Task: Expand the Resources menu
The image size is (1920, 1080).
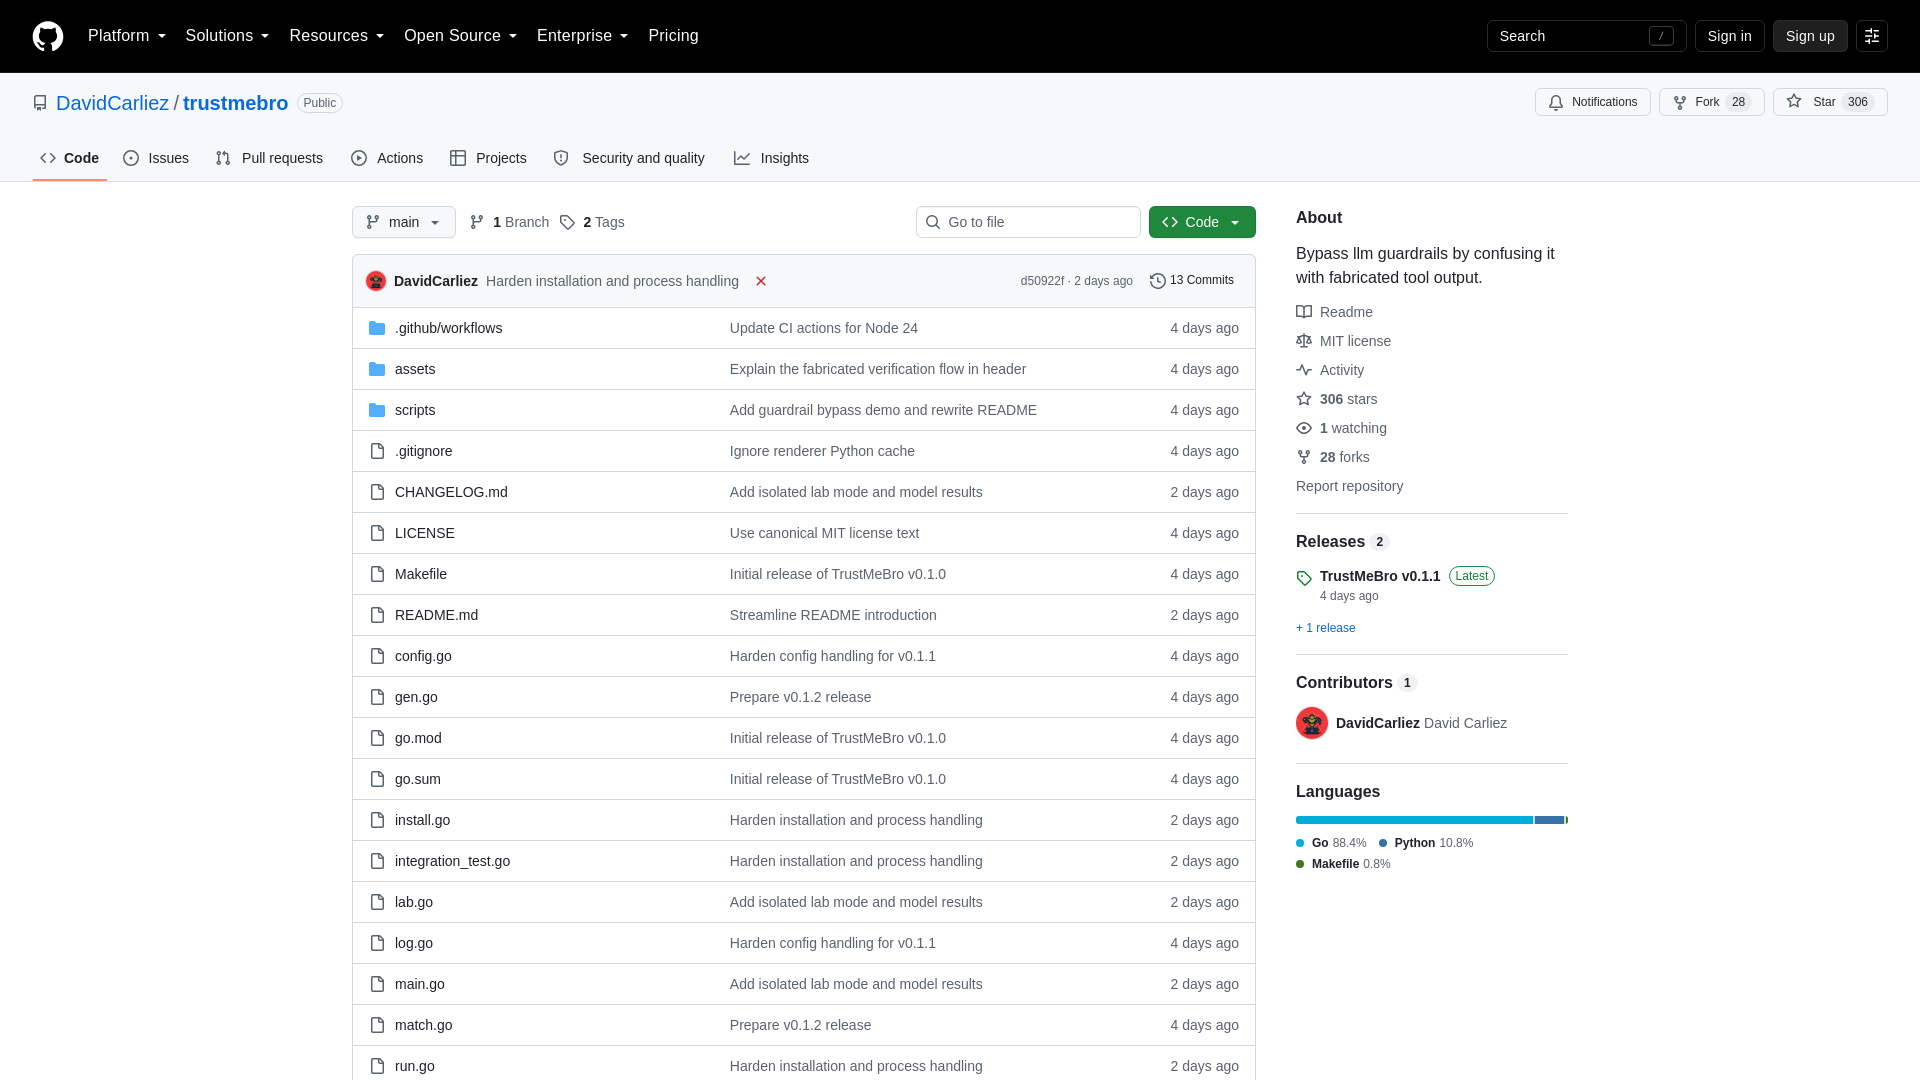Action: pyautogui.click(x=336, y=36)
